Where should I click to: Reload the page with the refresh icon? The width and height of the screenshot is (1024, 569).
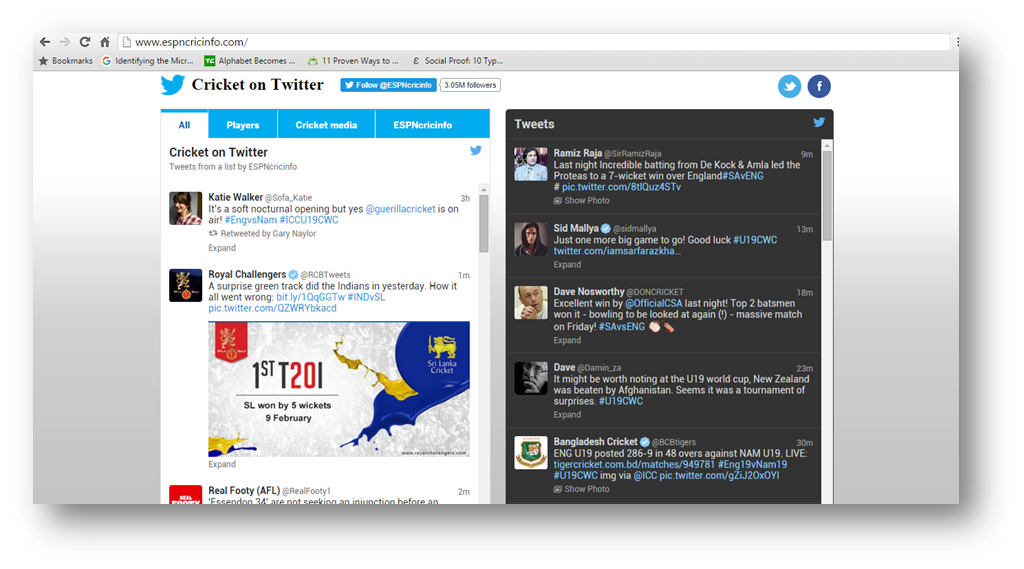85,42
